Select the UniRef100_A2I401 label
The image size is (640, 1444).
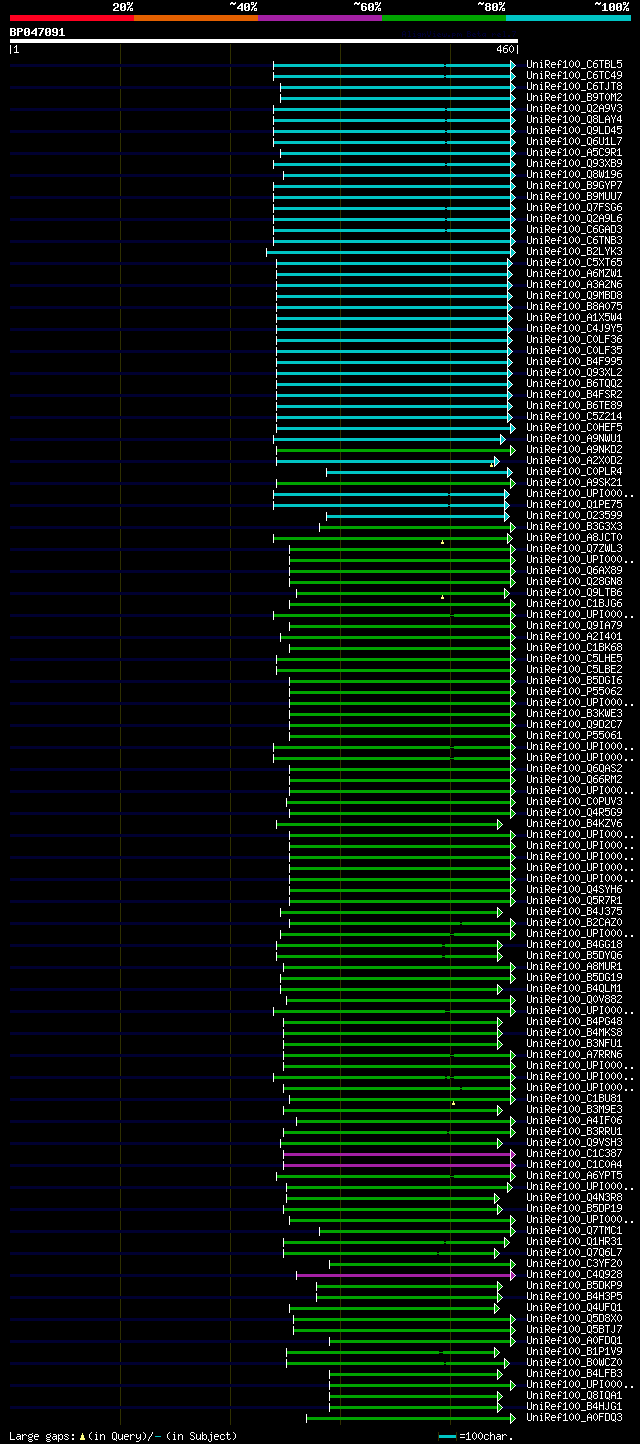coord(574,636)
